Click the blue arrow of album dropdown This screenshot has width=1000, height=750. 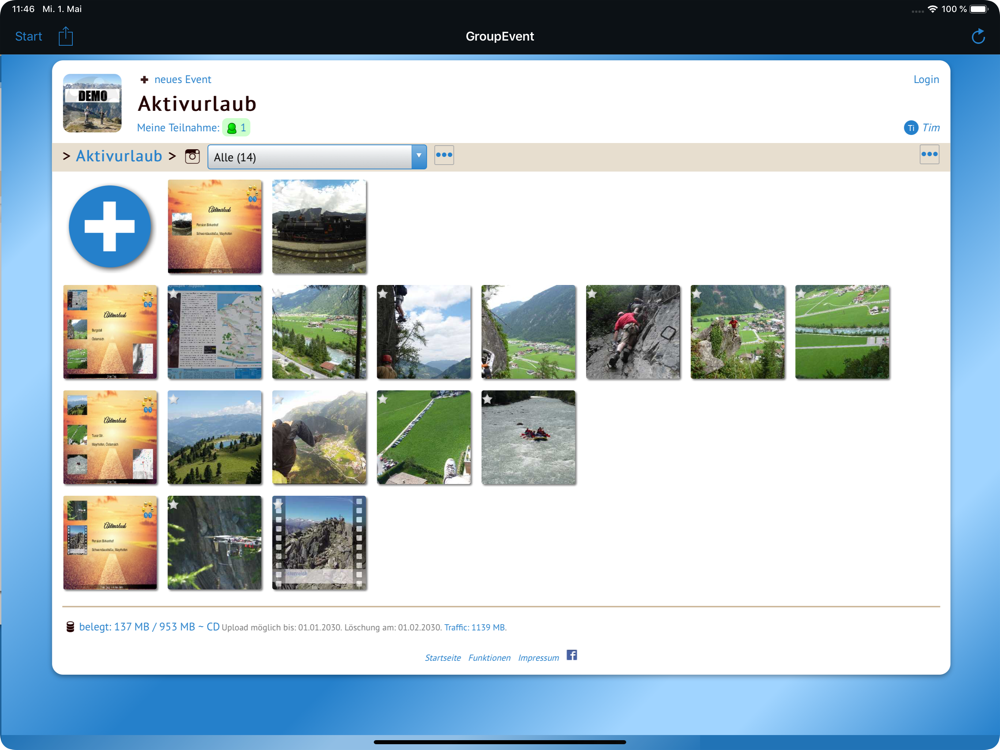click(x=419, y=157)
